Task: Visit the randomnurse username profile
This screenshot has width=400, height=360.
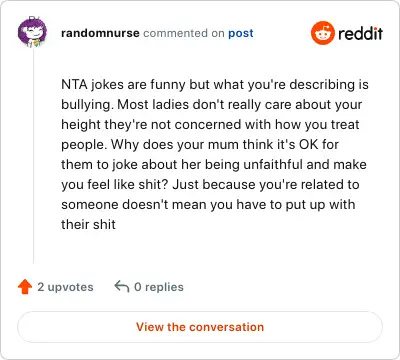Action: [100, 33]
